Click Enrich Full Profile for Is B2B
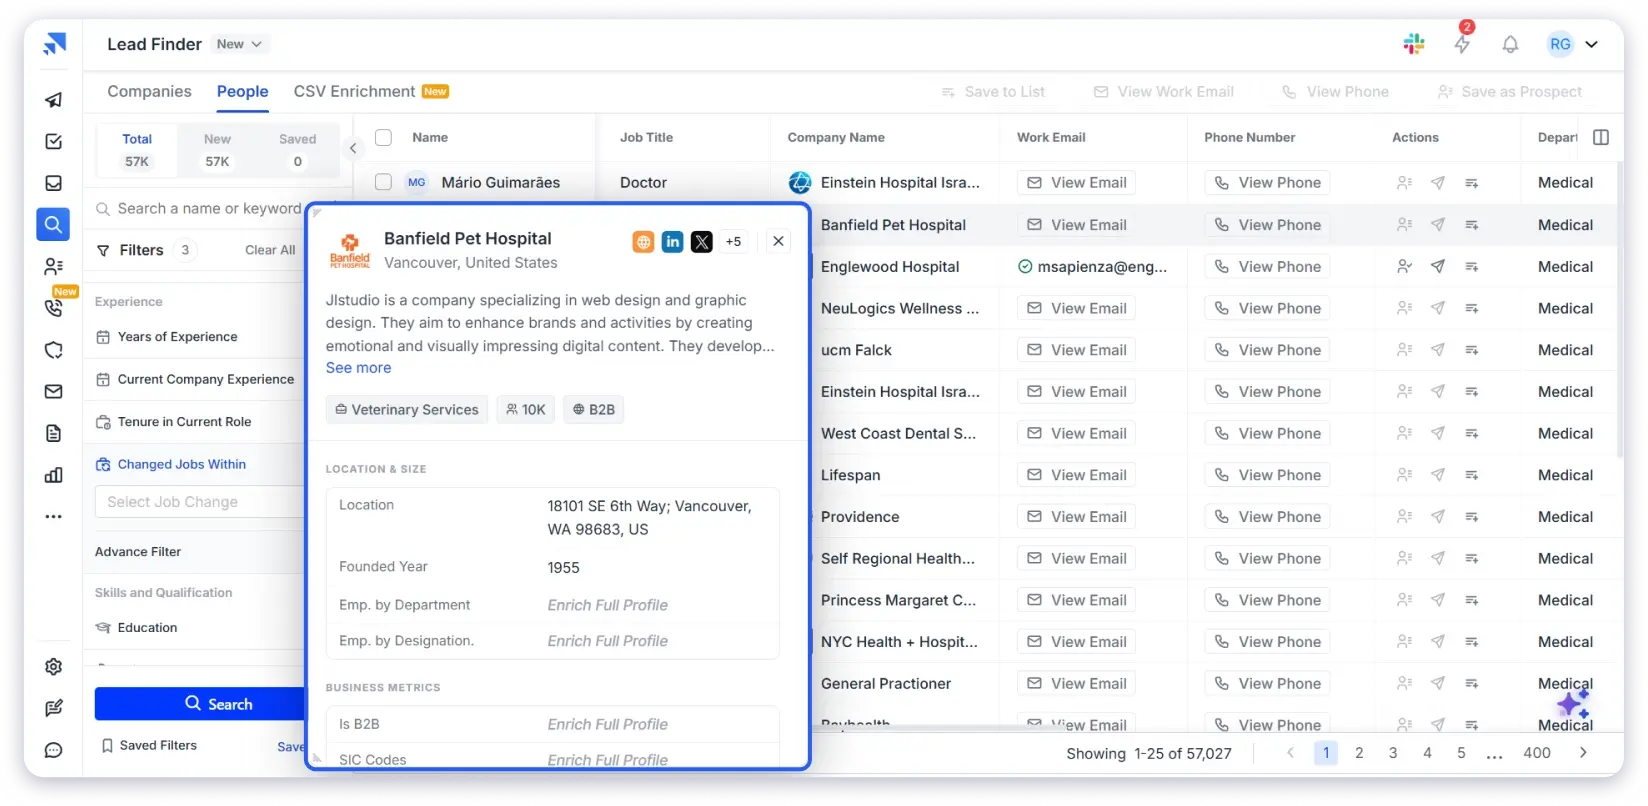Screen dimensions: 1648x806 coord(607,724)
